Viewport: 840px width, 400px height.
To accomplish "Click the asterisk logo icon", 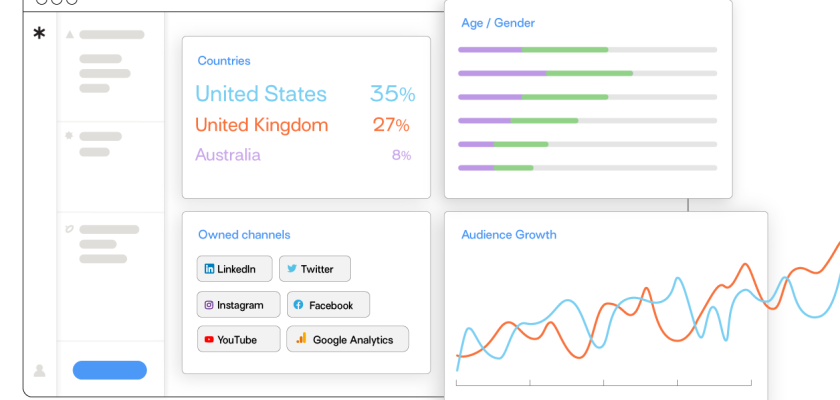I will click(x=39, y=33).
